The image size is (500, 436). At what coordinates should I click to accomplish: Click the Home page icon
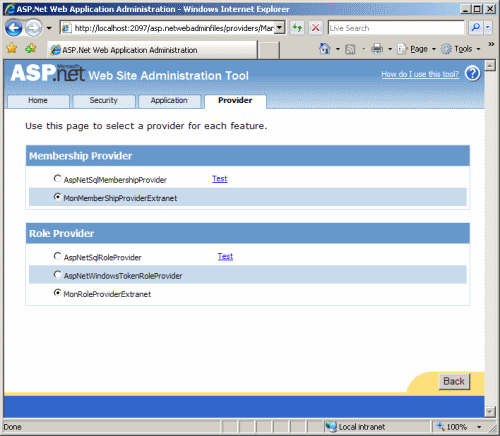(325, 49)
